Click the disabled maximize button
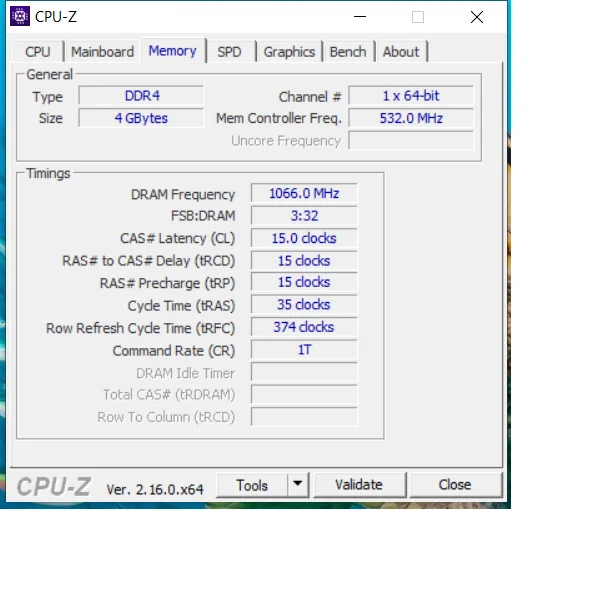Image resolution: width=600 pixels, height=600 pixels. tap(418, 17)
